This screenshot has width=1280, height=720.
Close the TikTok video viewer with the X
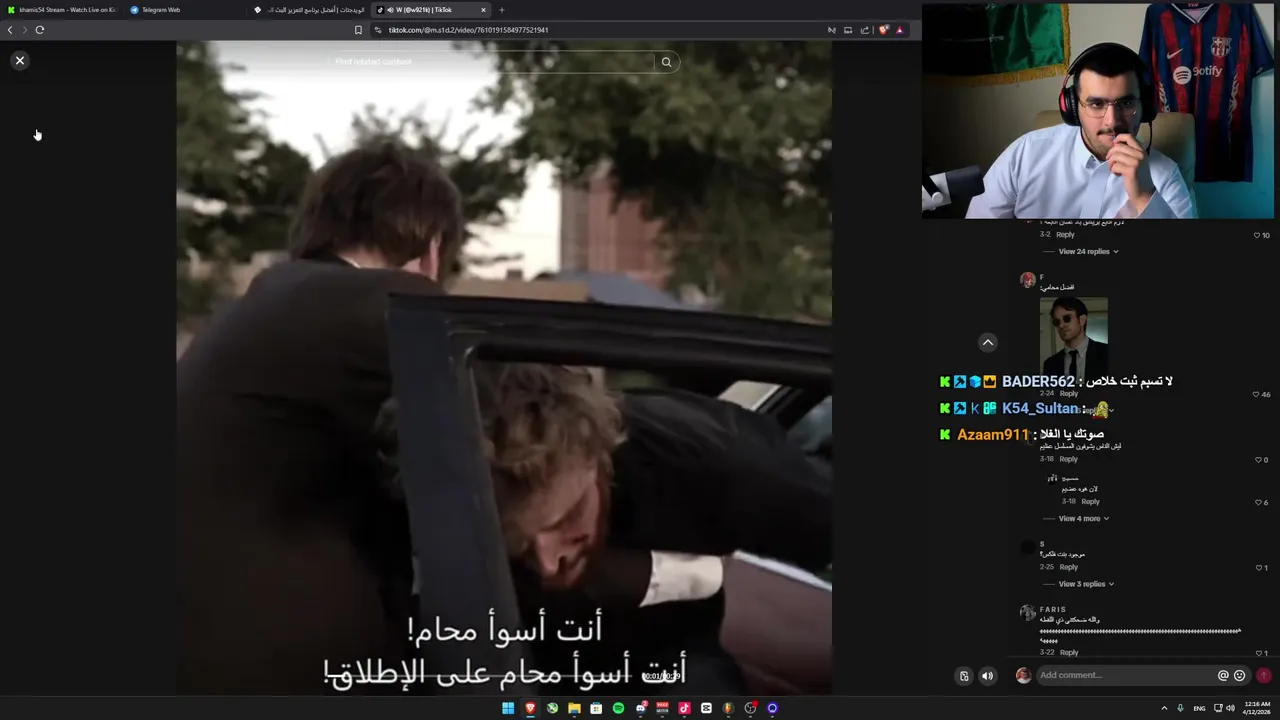(x=19, y=60)
